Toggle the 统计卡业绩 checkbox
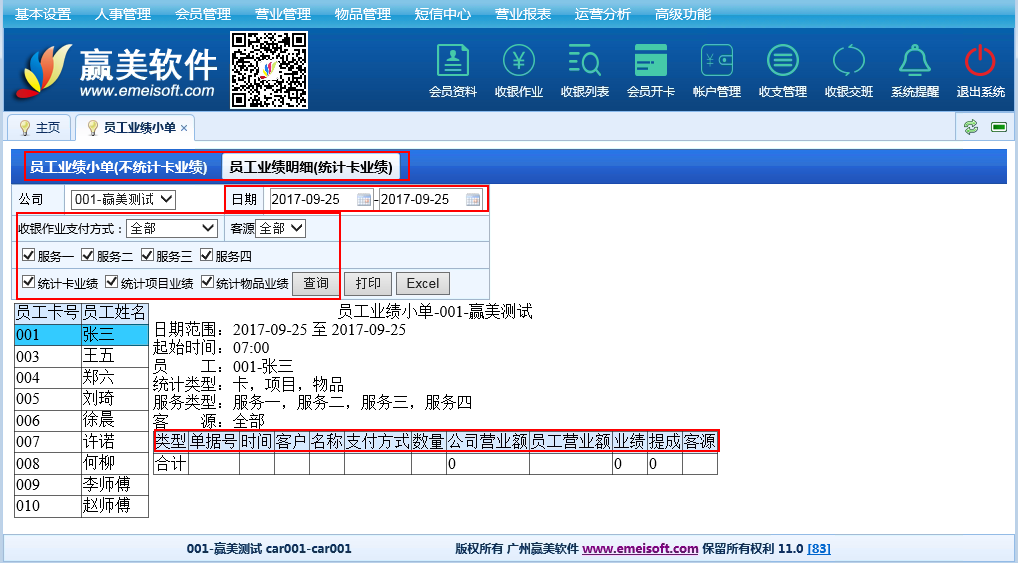Image resolution: width=1018 pixels, height=563 pixels. tap(29, 283)
